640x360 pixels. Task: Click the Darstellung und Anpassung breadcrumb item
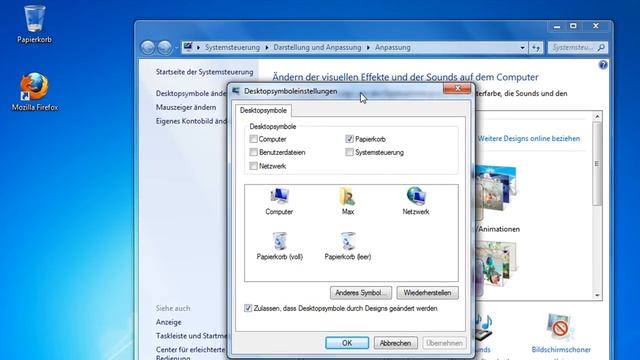coord(317,47)
